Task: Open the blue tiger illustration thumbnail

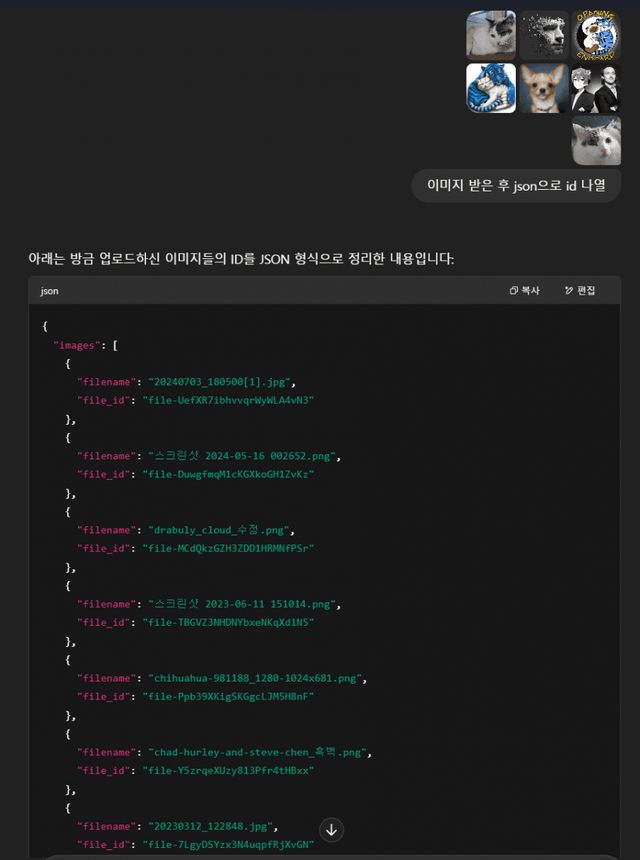Action: click(491, 88)
